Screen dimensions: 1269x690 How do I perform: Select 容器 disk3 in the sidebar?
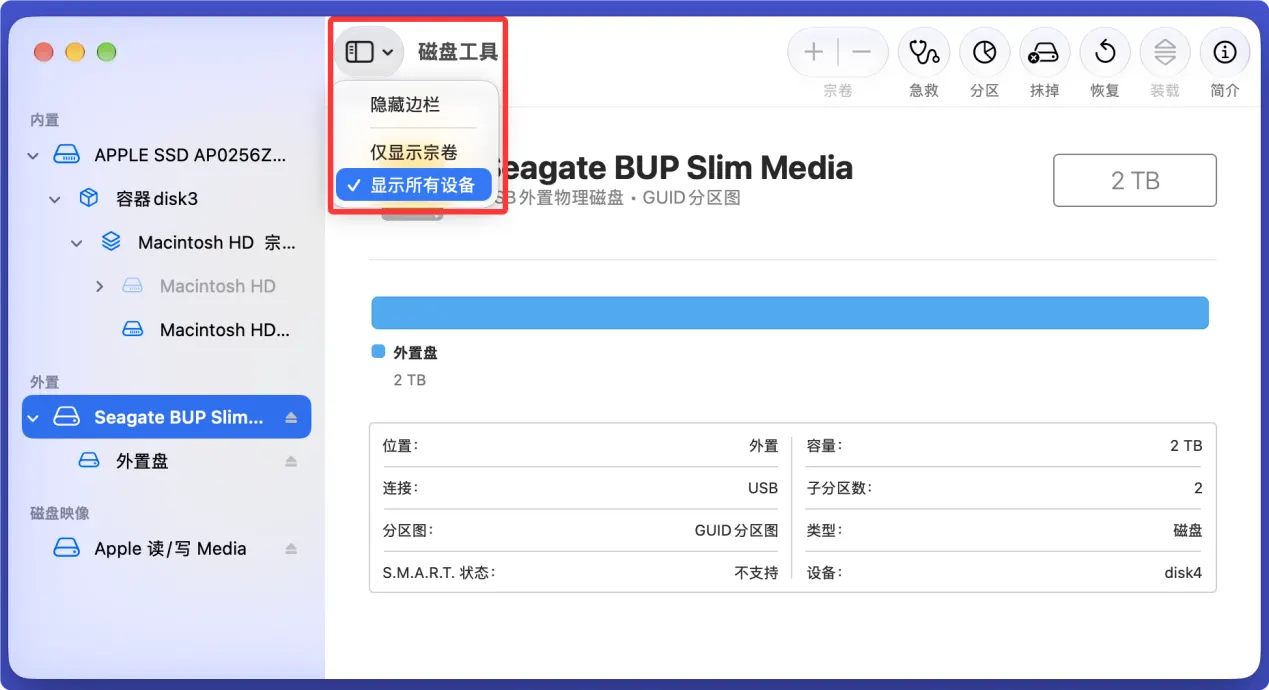tap(167, 199)
